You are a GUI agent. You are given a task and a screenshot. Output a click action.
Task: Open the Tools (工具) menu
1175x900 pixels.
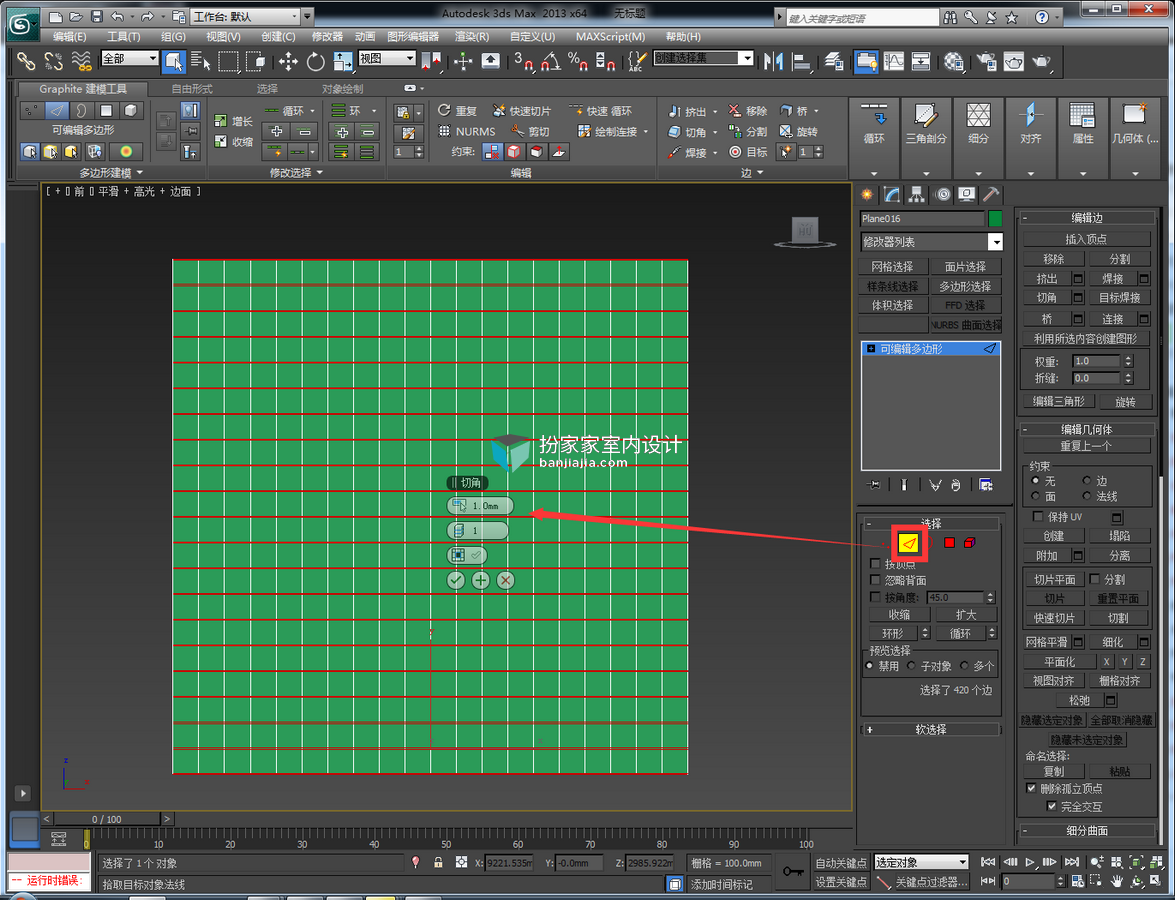click(123, 36)
